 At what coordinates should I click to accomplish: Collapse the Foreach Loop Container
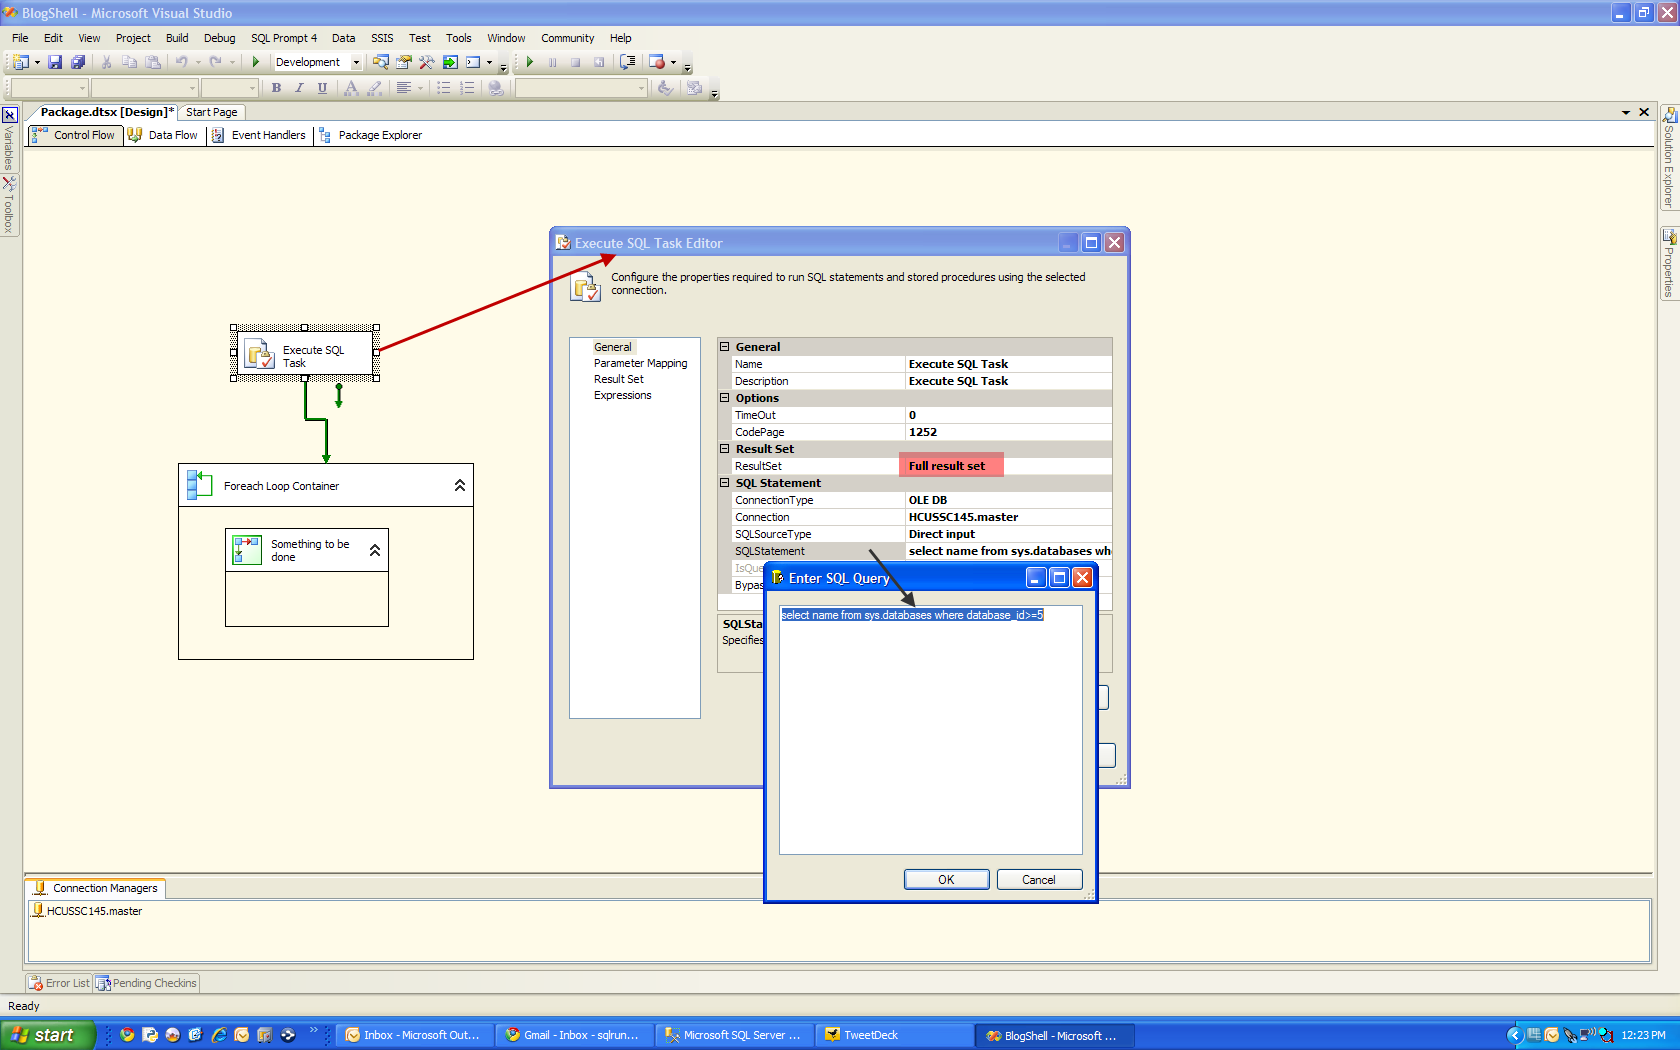pos(460,485)
